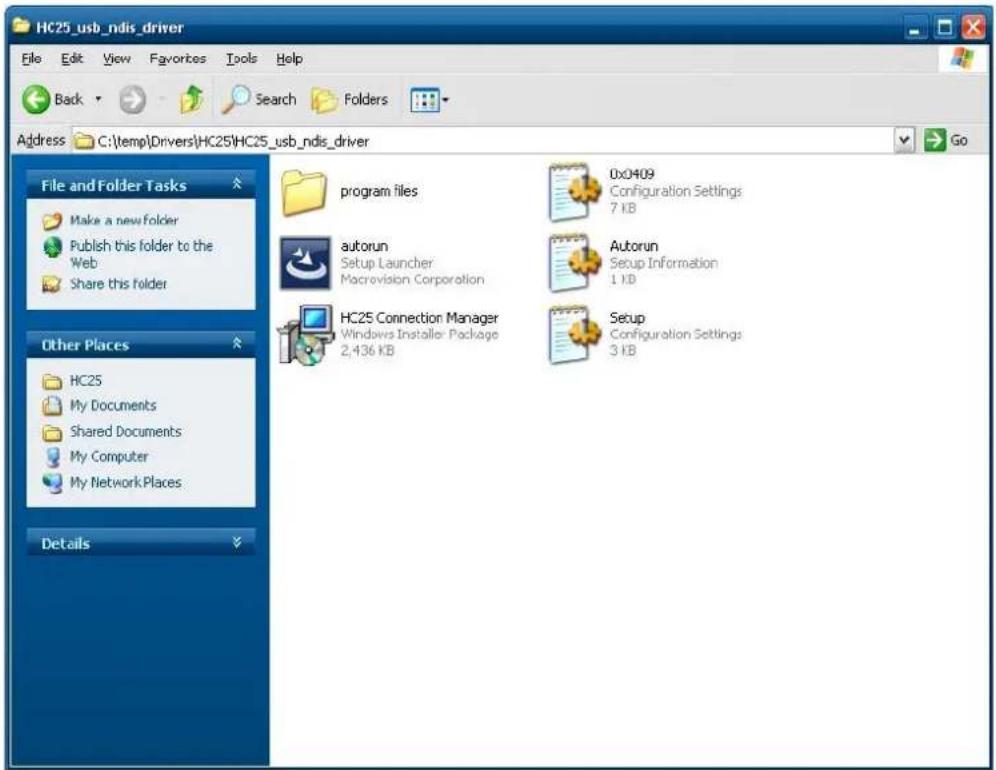
Task: Open My Computer link
Action: 109,457
